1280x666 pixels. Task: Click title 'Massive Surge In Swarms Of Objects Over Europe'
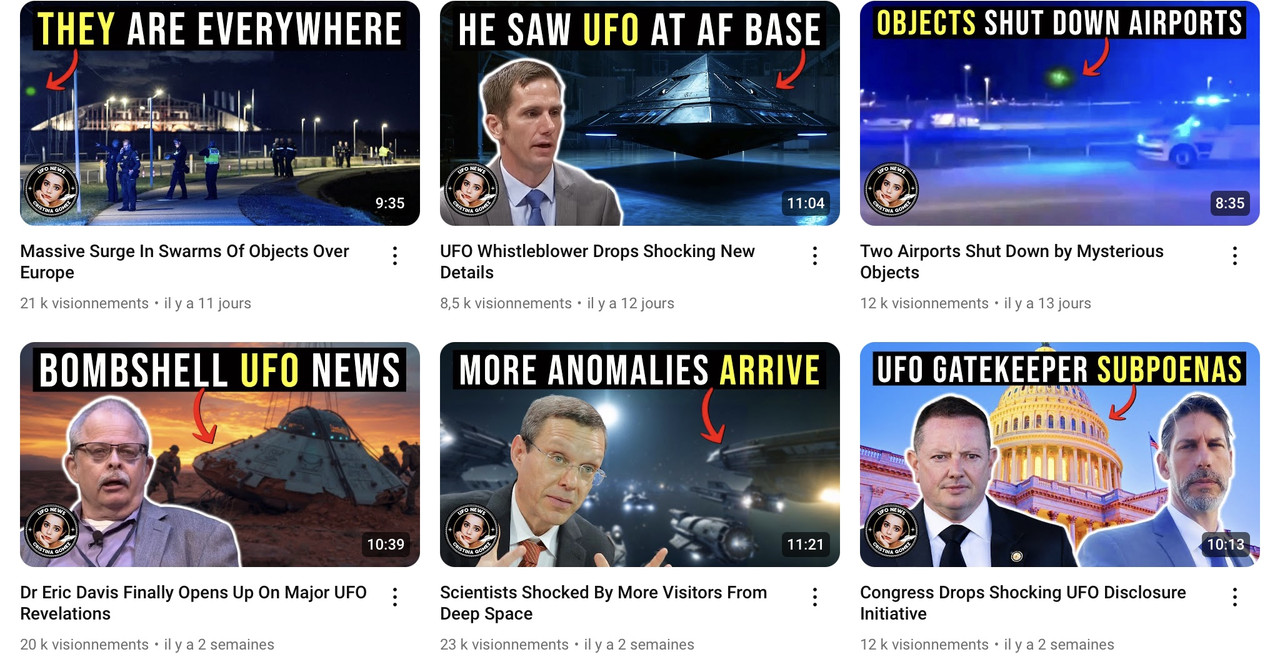point(185,262)
